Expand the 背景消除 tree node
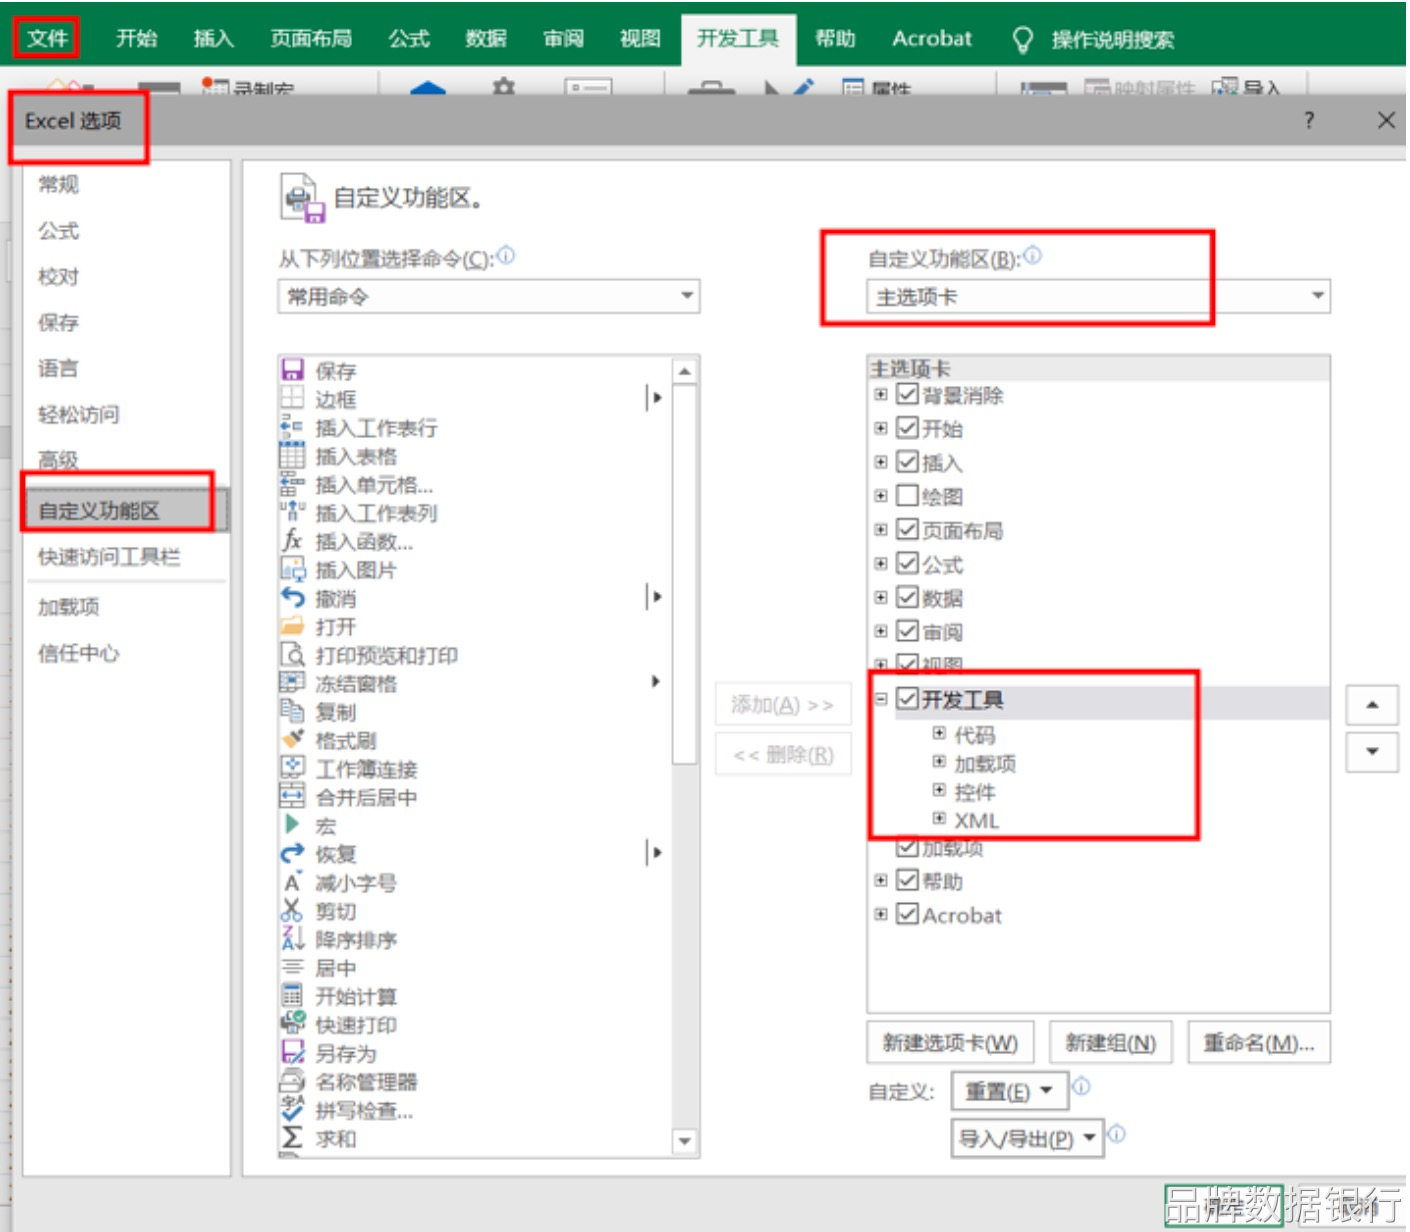This screenshot has width=1410, height=1232. 880,394
